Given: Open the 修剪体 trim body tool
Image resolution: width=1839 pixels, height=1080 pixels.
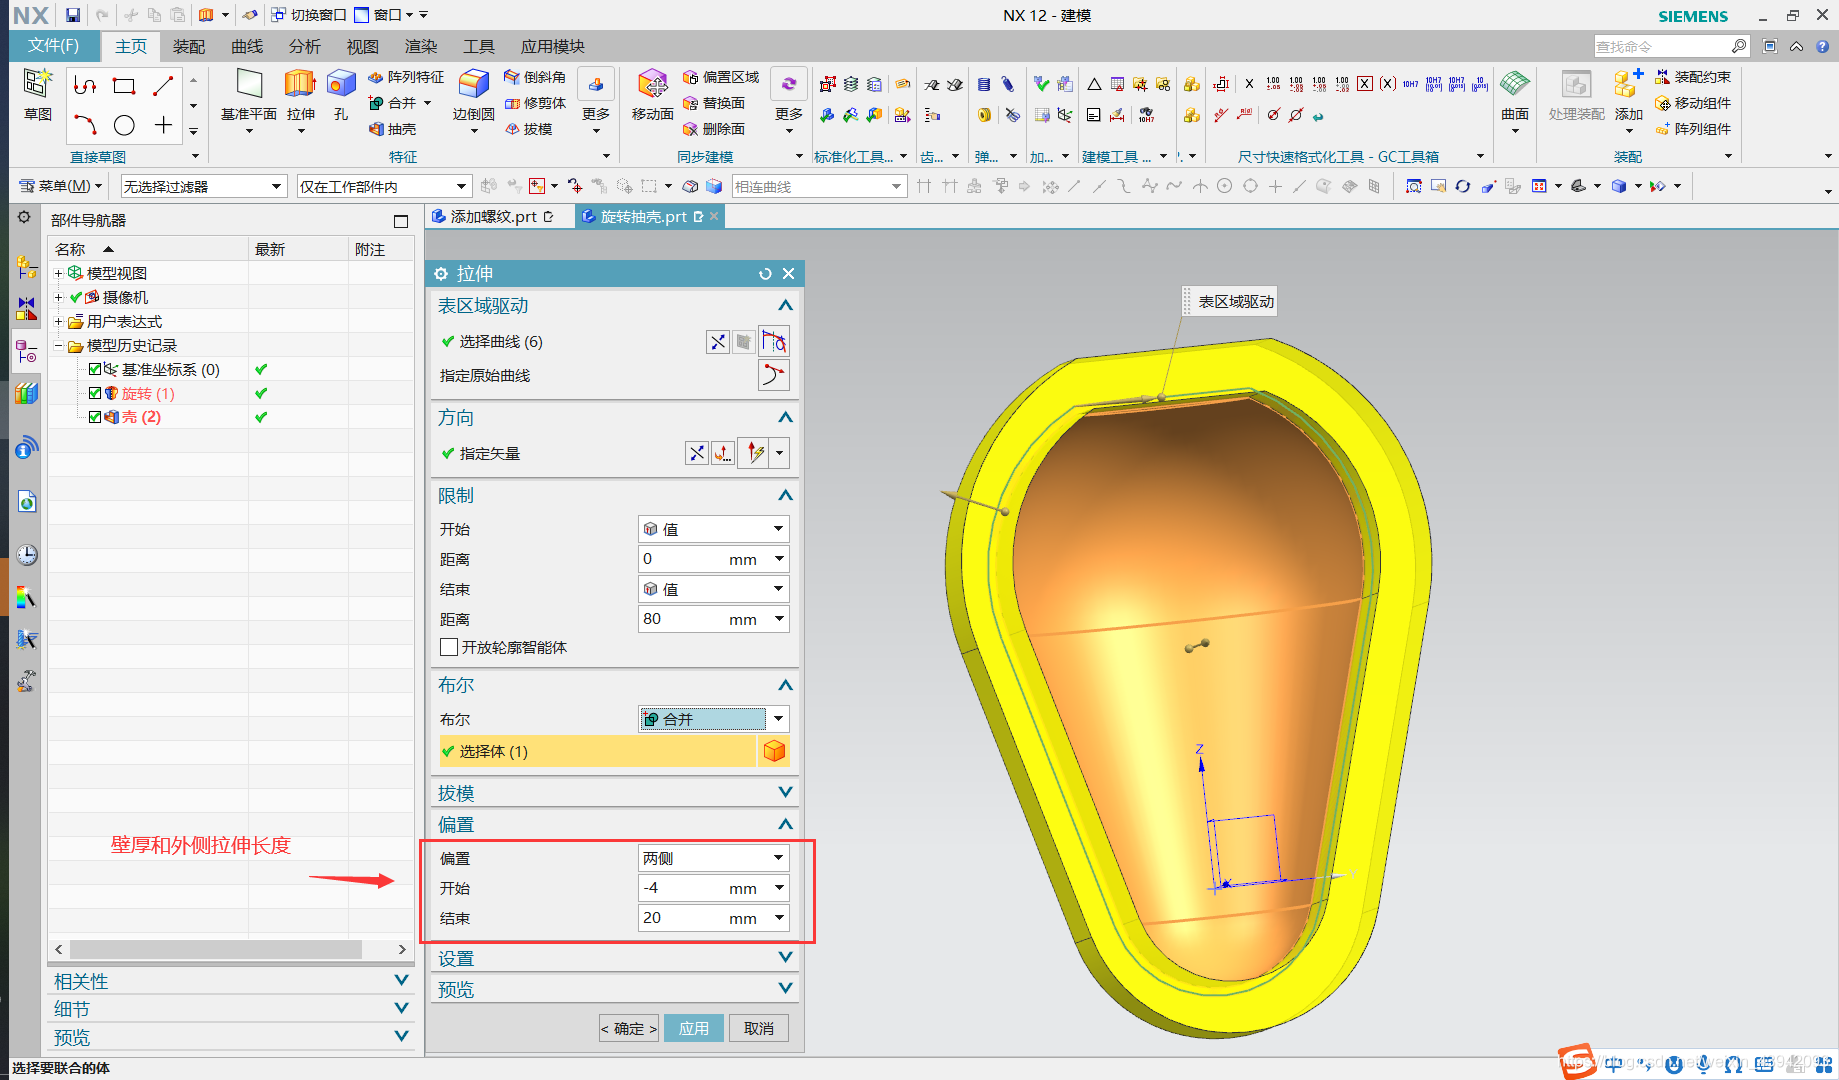Looking at the screenshot, I should click(534, 103).
